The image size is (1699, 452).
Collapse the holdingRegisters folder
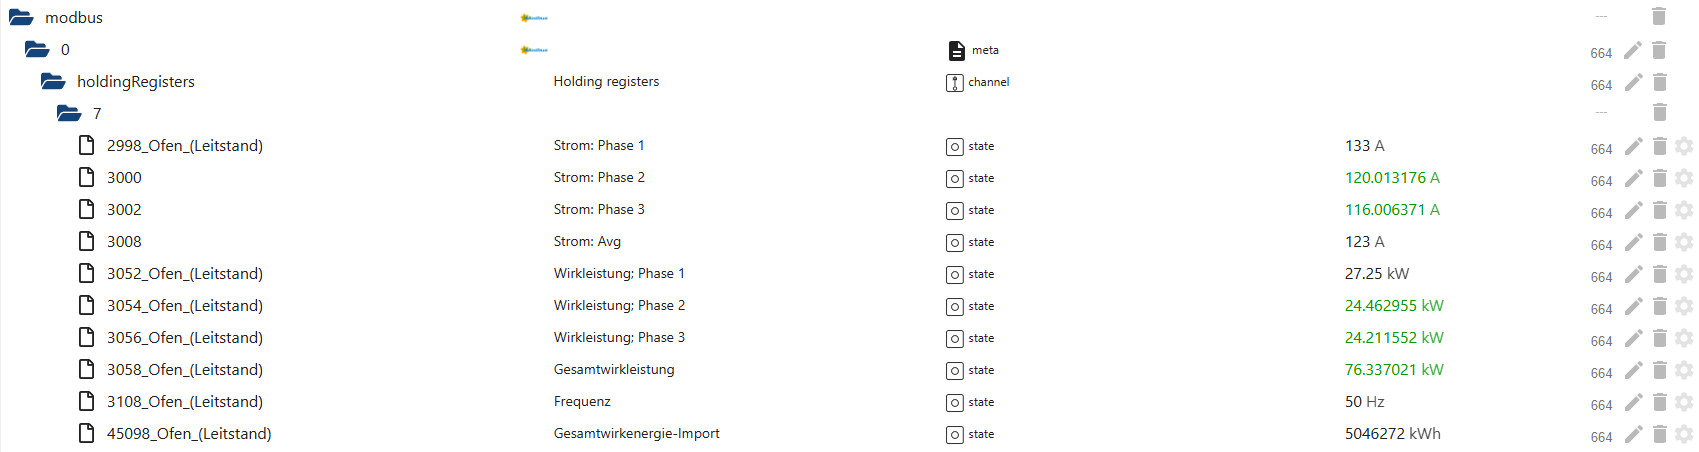(53, 81)
